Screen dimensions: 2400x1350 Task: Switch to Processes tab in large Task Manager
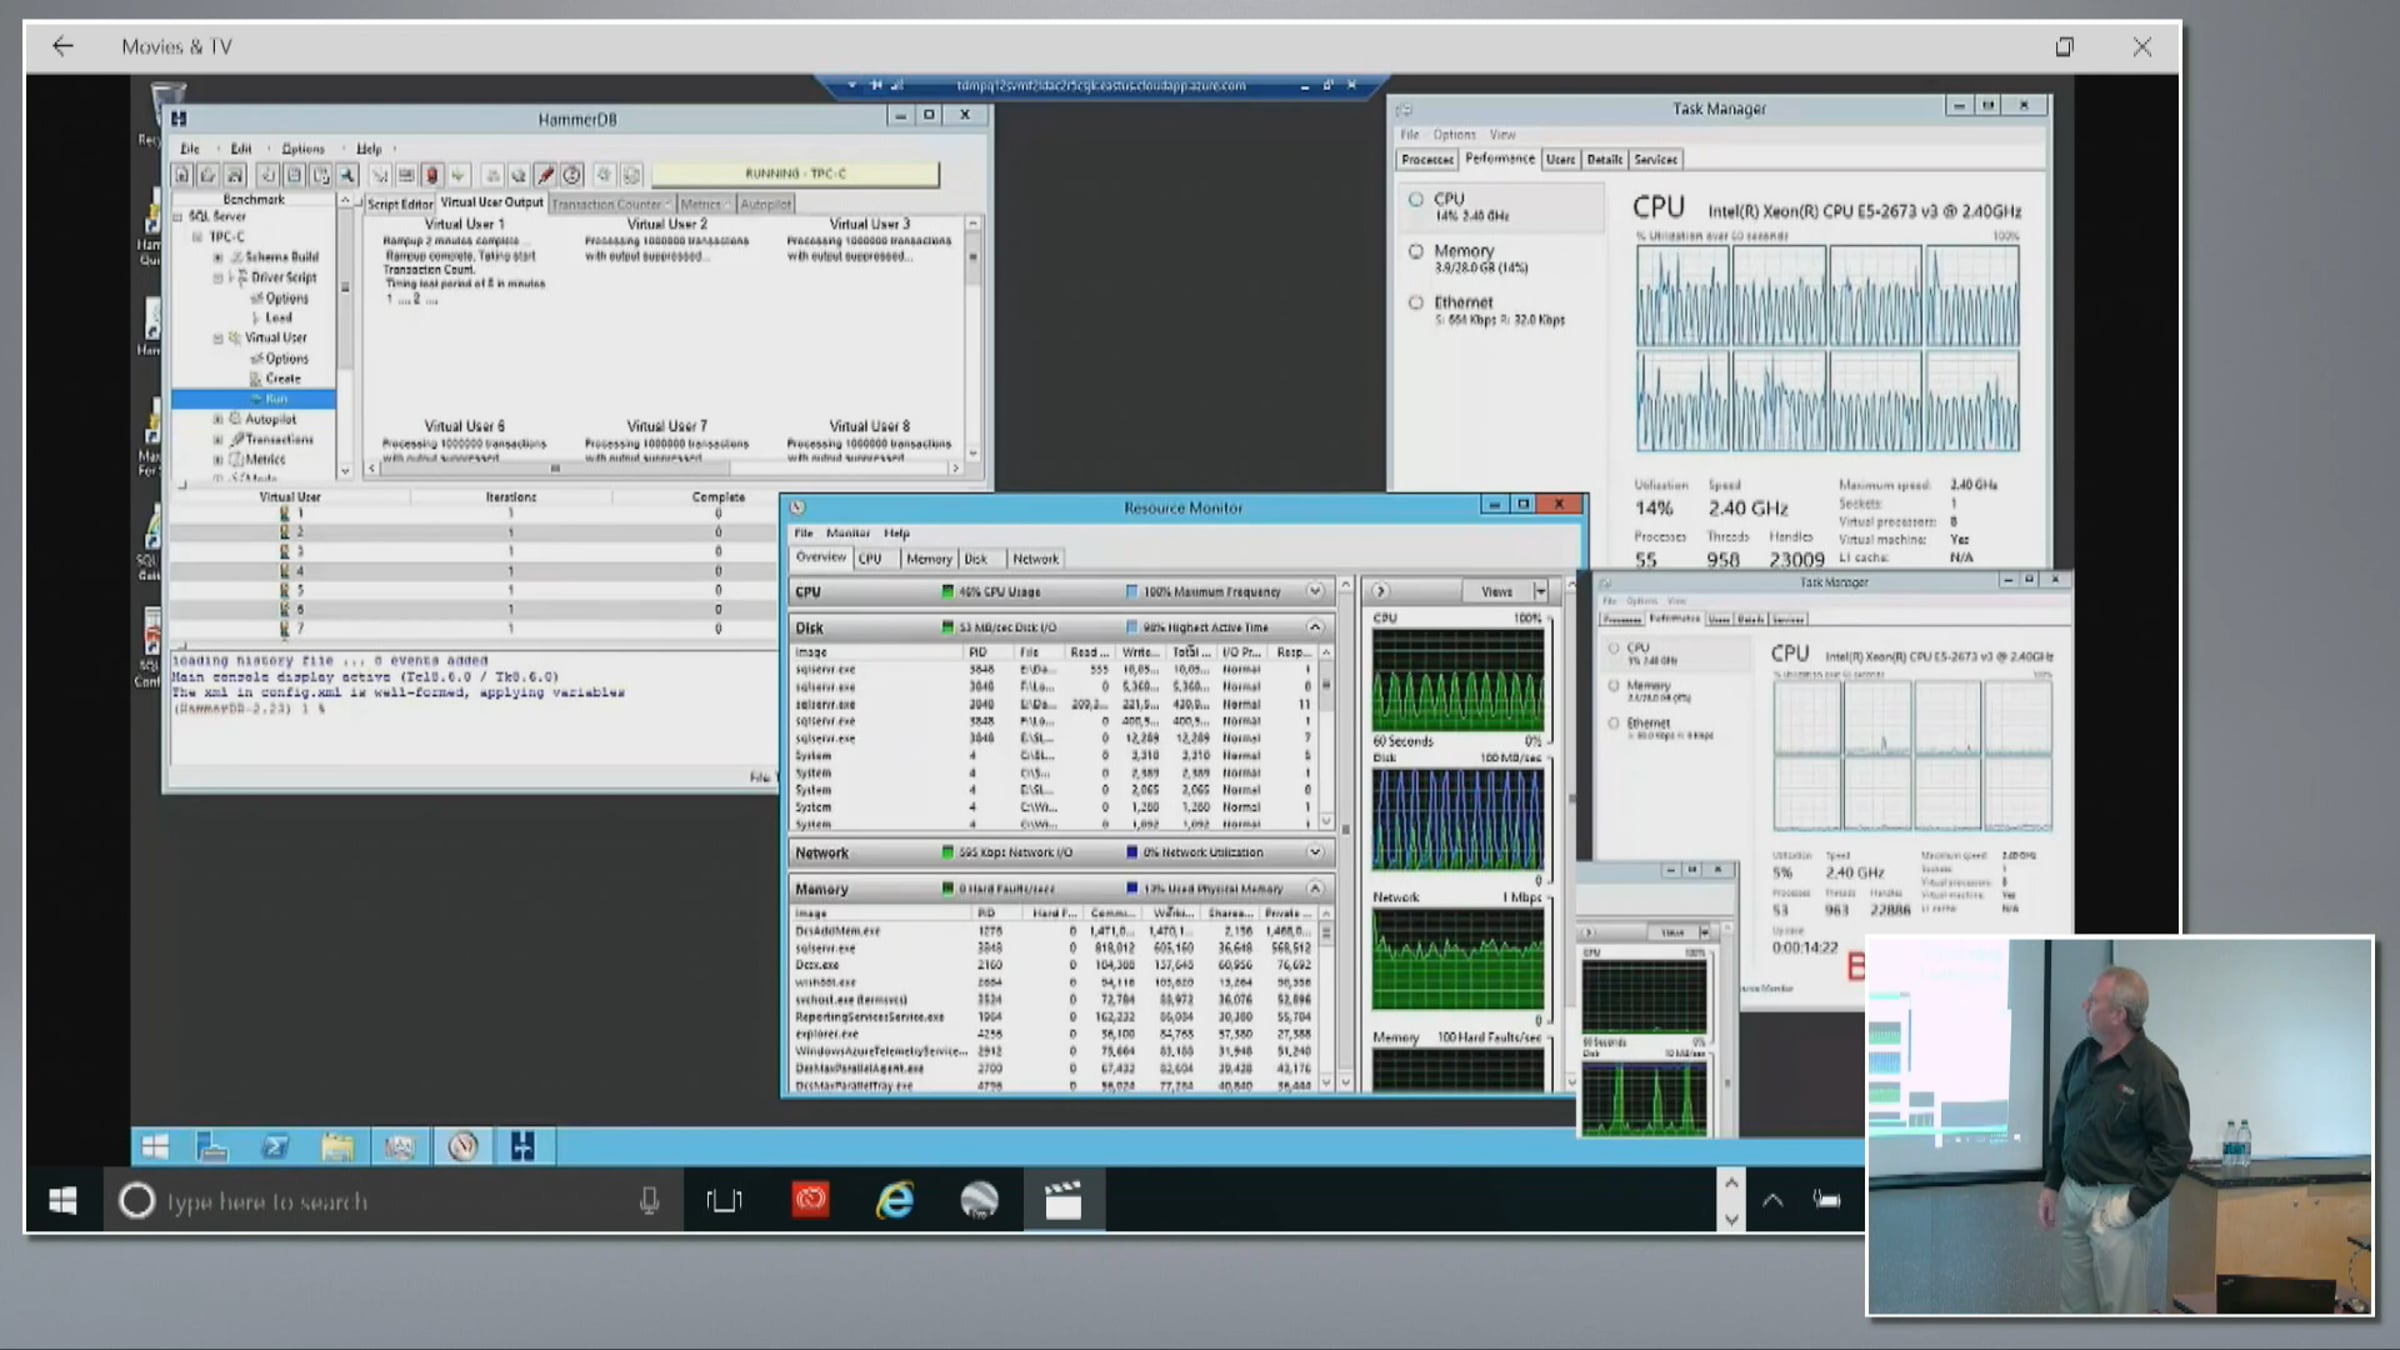(x=1427, y=159)
